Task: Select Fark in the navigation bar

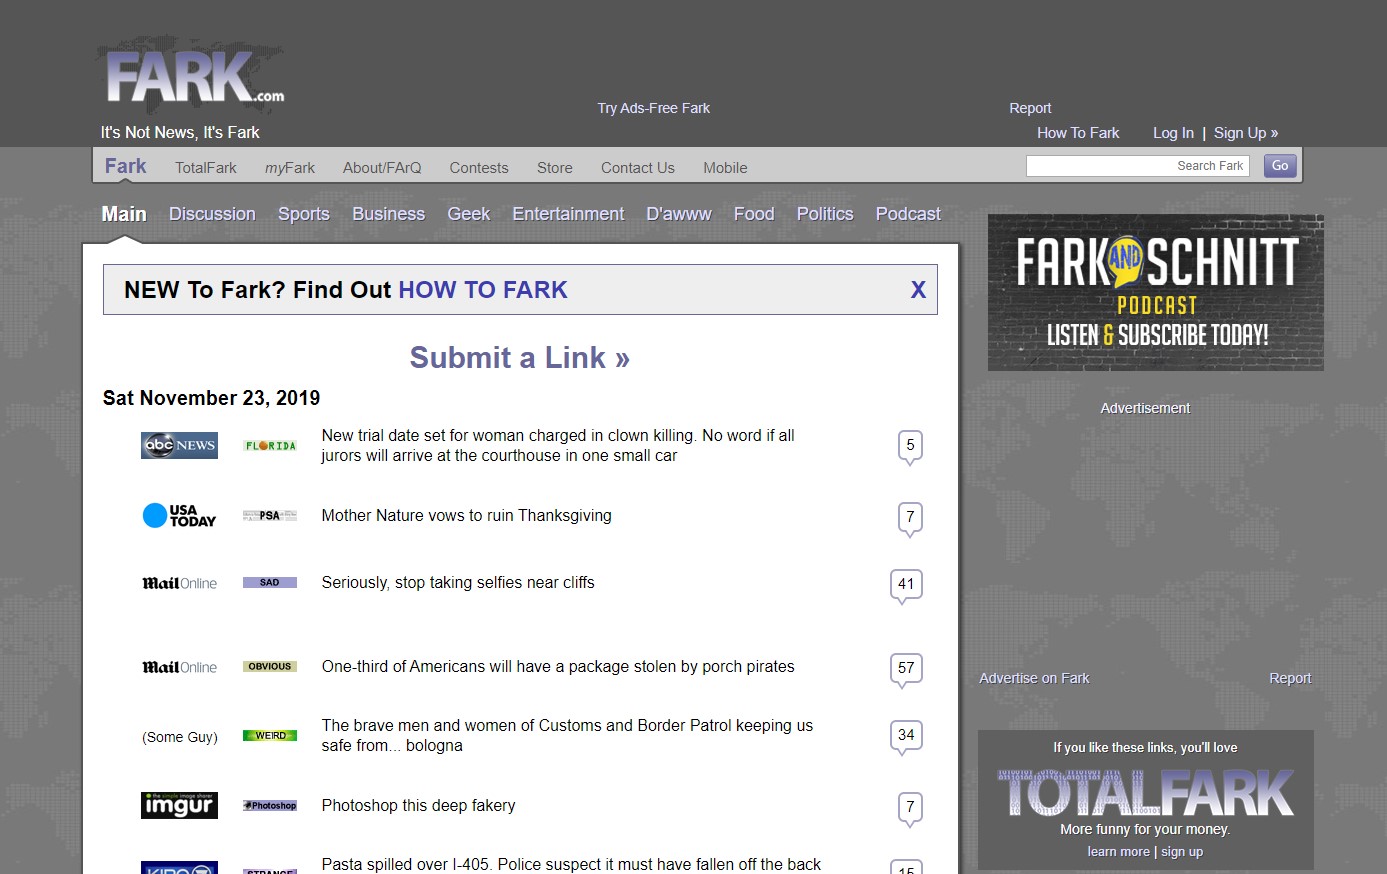Action: [x=126, y=166]
